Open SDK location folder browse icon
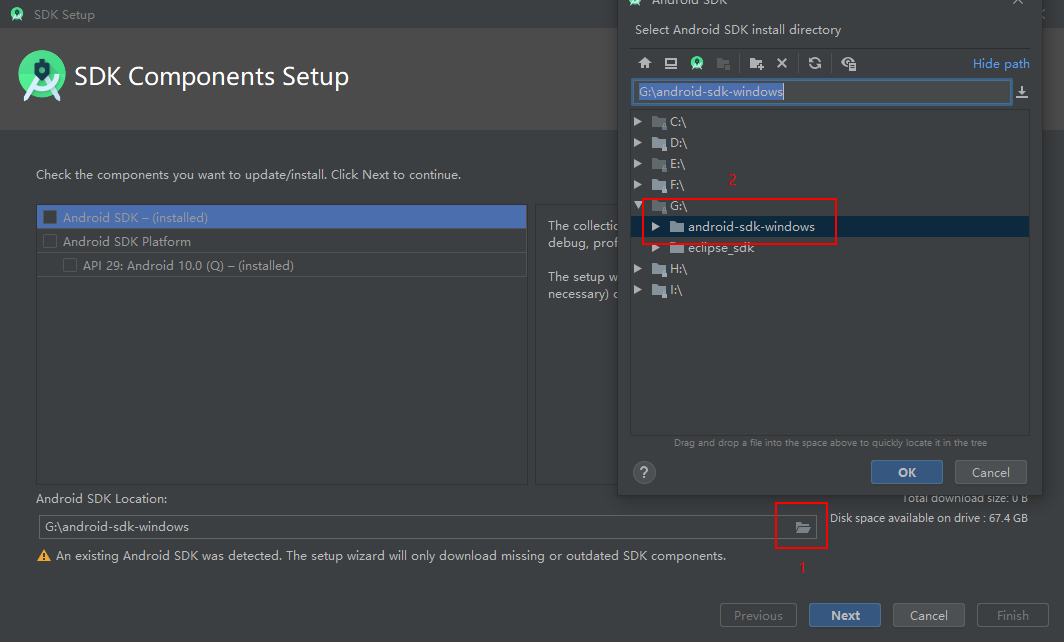This screenshot has height=642, width=1064. [x=803, y=527]
